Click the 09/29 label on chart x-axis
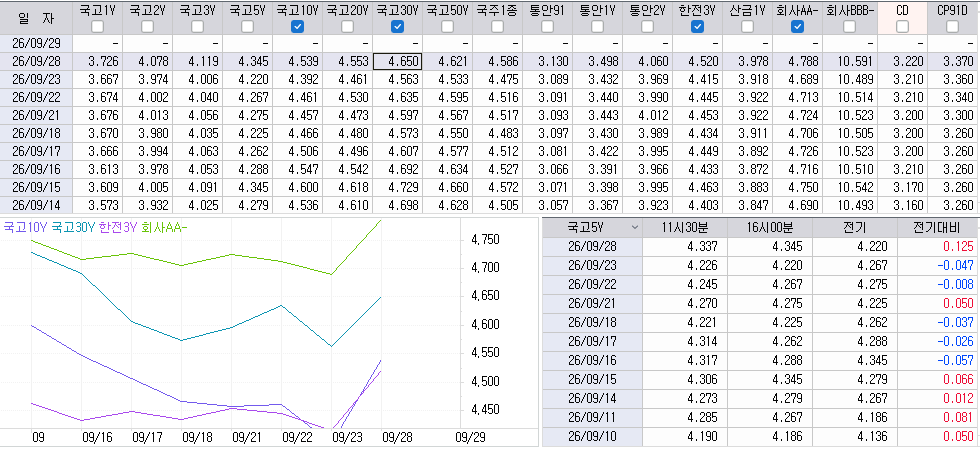The width and height of the screenshot is (980, 449). [470, 436]
